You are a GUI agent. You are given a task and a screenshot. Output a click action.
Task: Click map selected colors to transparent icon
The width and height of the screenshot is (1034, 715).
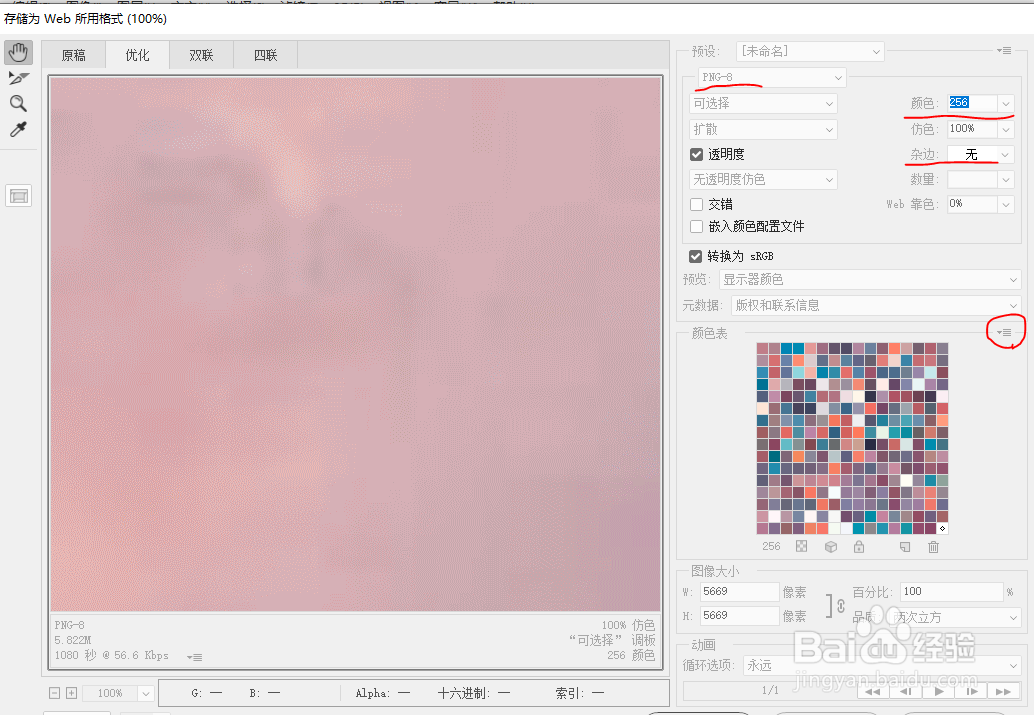tap(801, 546)
